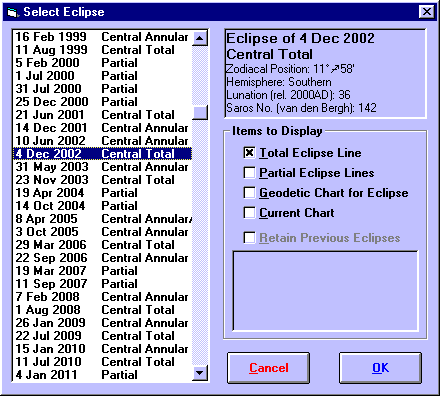Select the 1 Jul 2000 Partial eclipse
This screenshot has width=440, height=396.
[x=102, y=76]
